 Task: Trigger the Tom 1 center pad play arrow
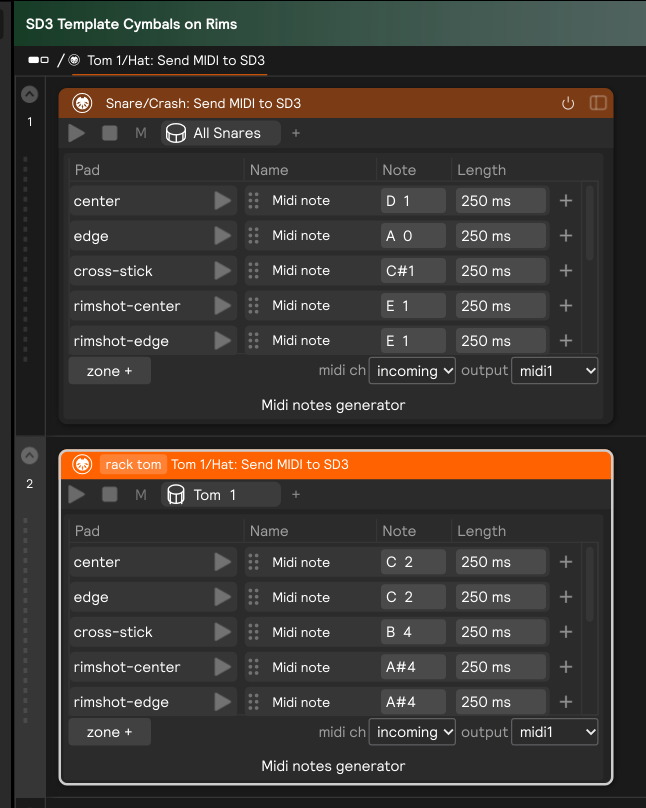click(222, 562)
